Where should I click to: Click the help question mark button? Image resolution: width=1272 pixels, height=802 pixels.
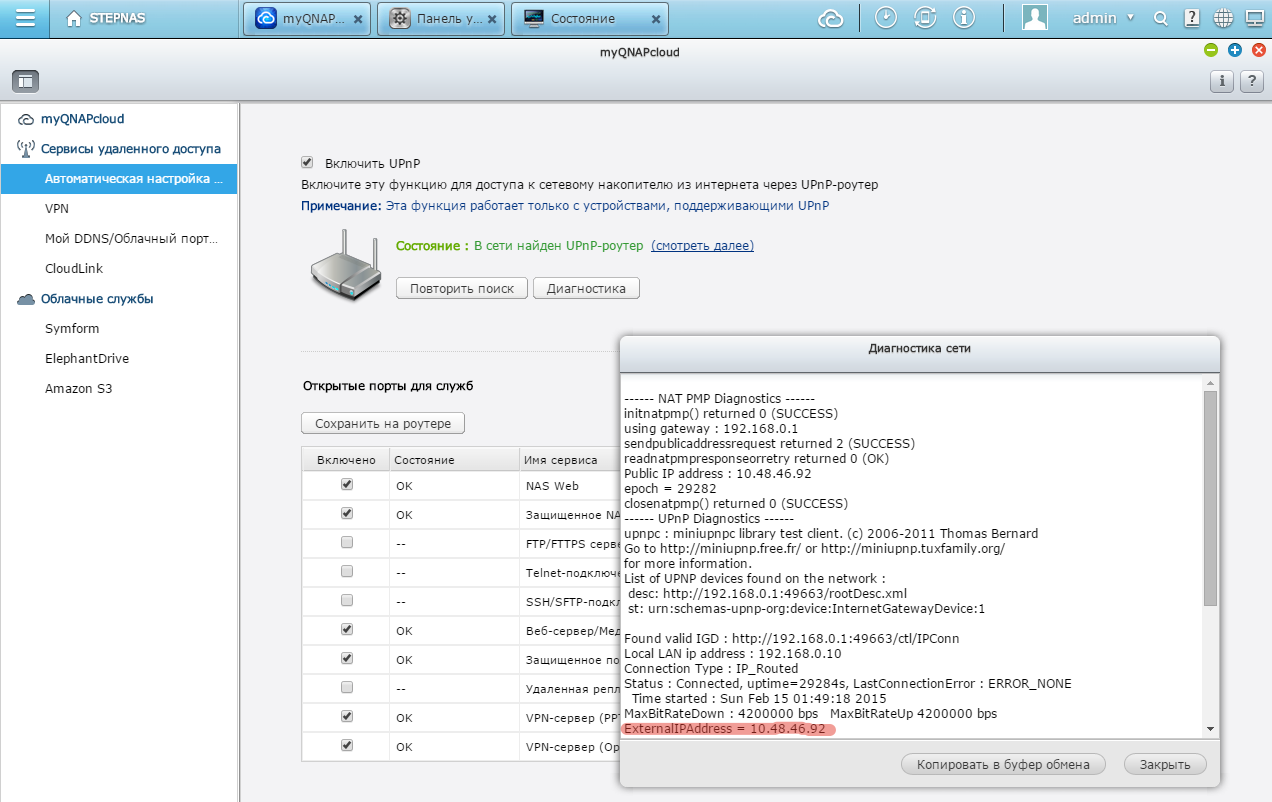(1250, 82)
